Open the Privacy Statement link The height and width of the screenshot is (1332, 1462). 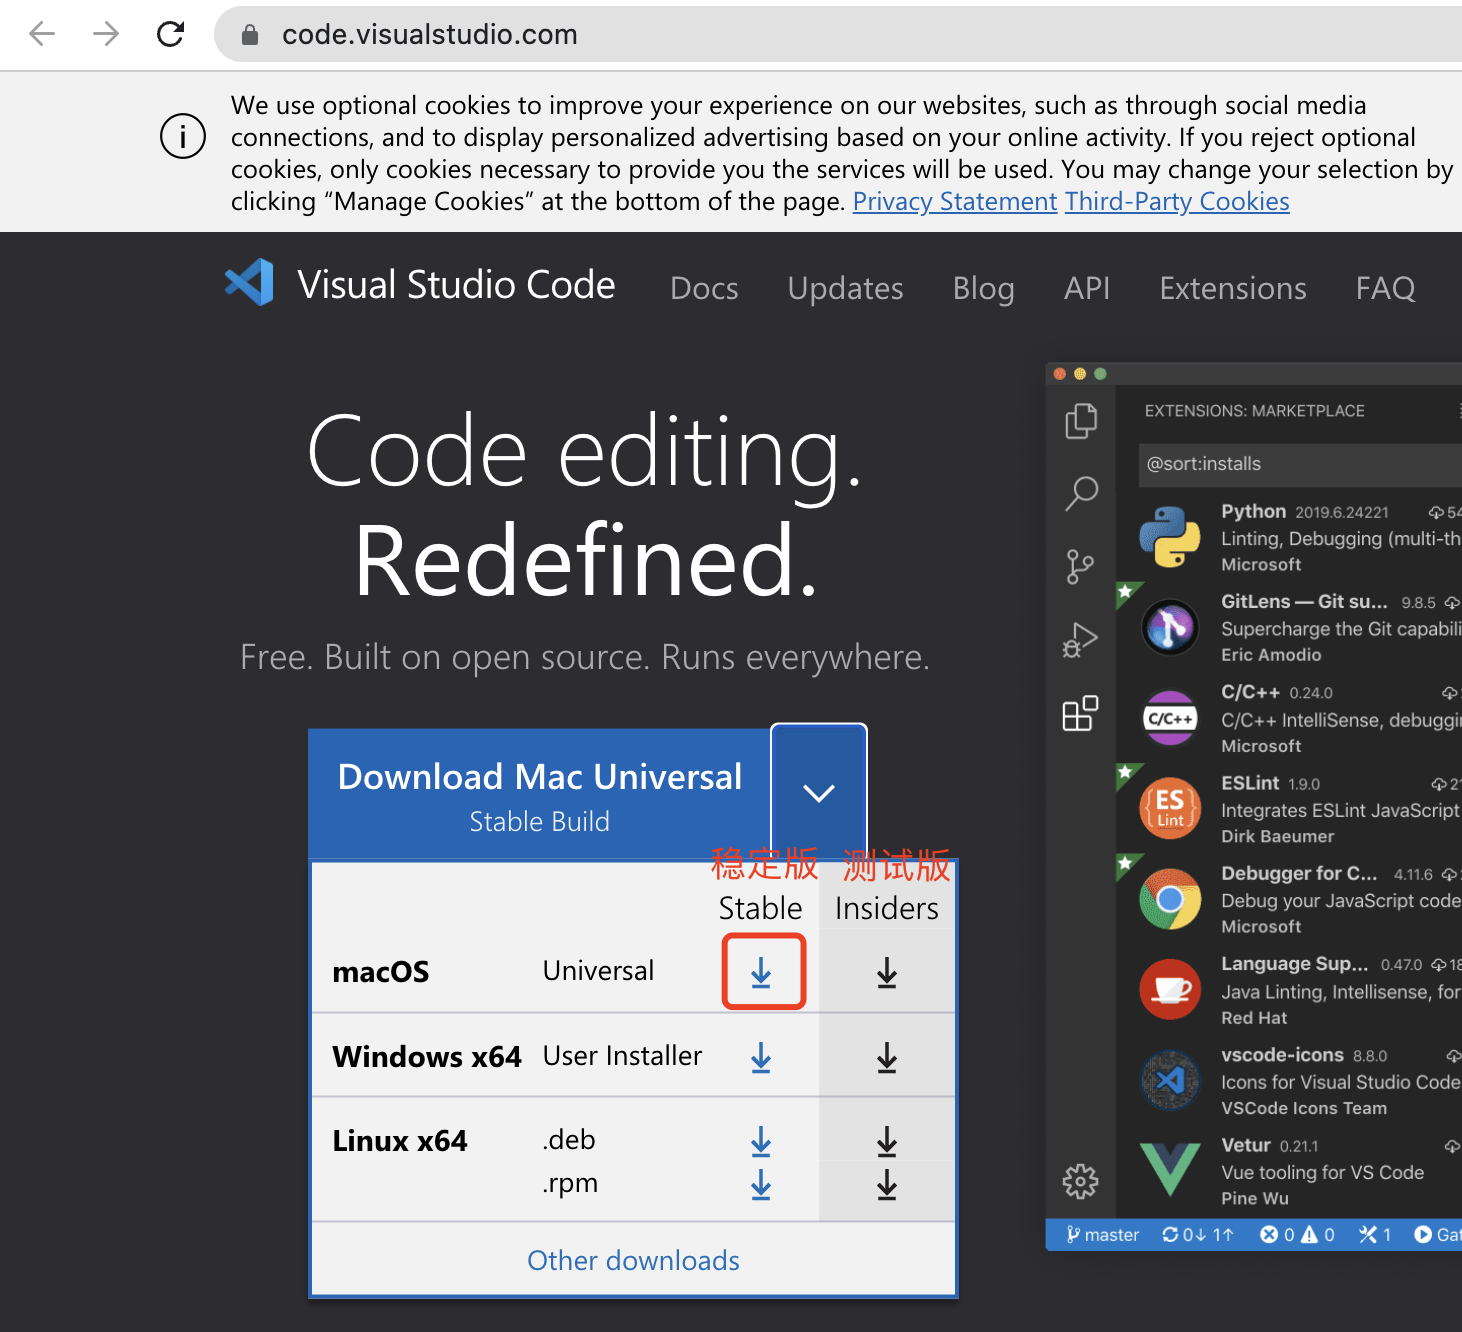[x=955, y=201]
